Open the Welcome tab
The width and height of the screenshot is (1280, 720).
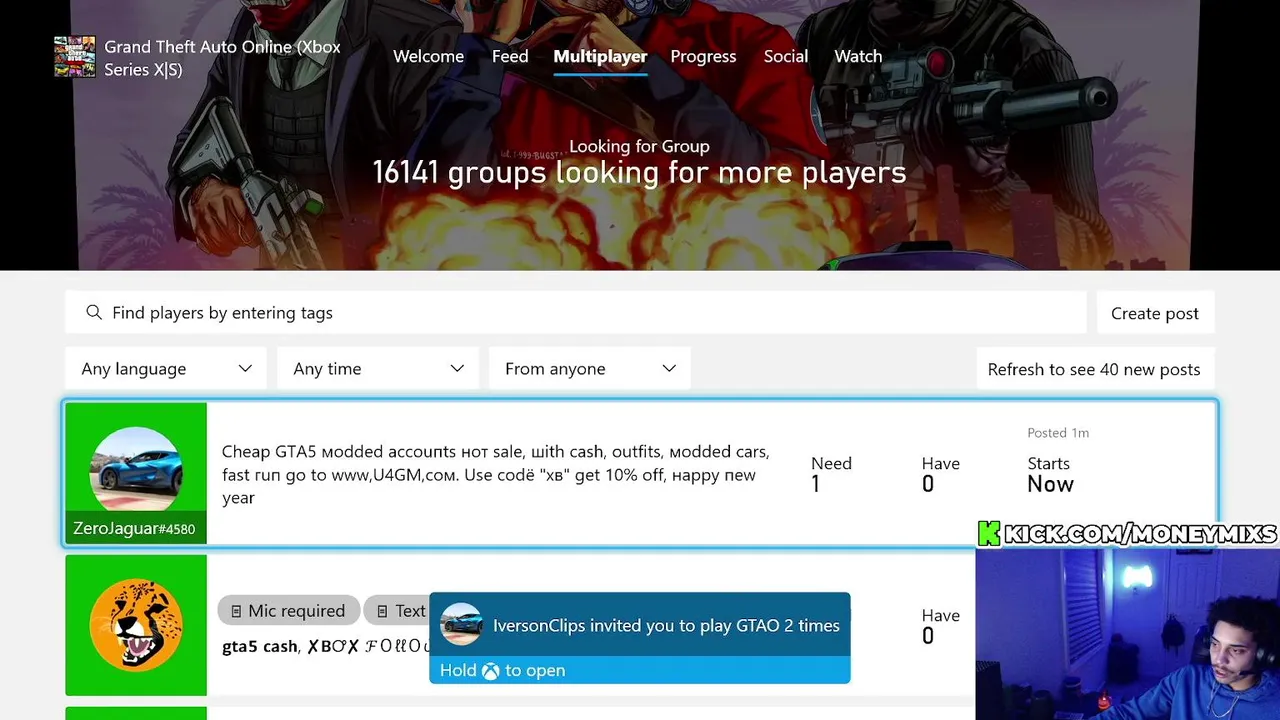428,56
